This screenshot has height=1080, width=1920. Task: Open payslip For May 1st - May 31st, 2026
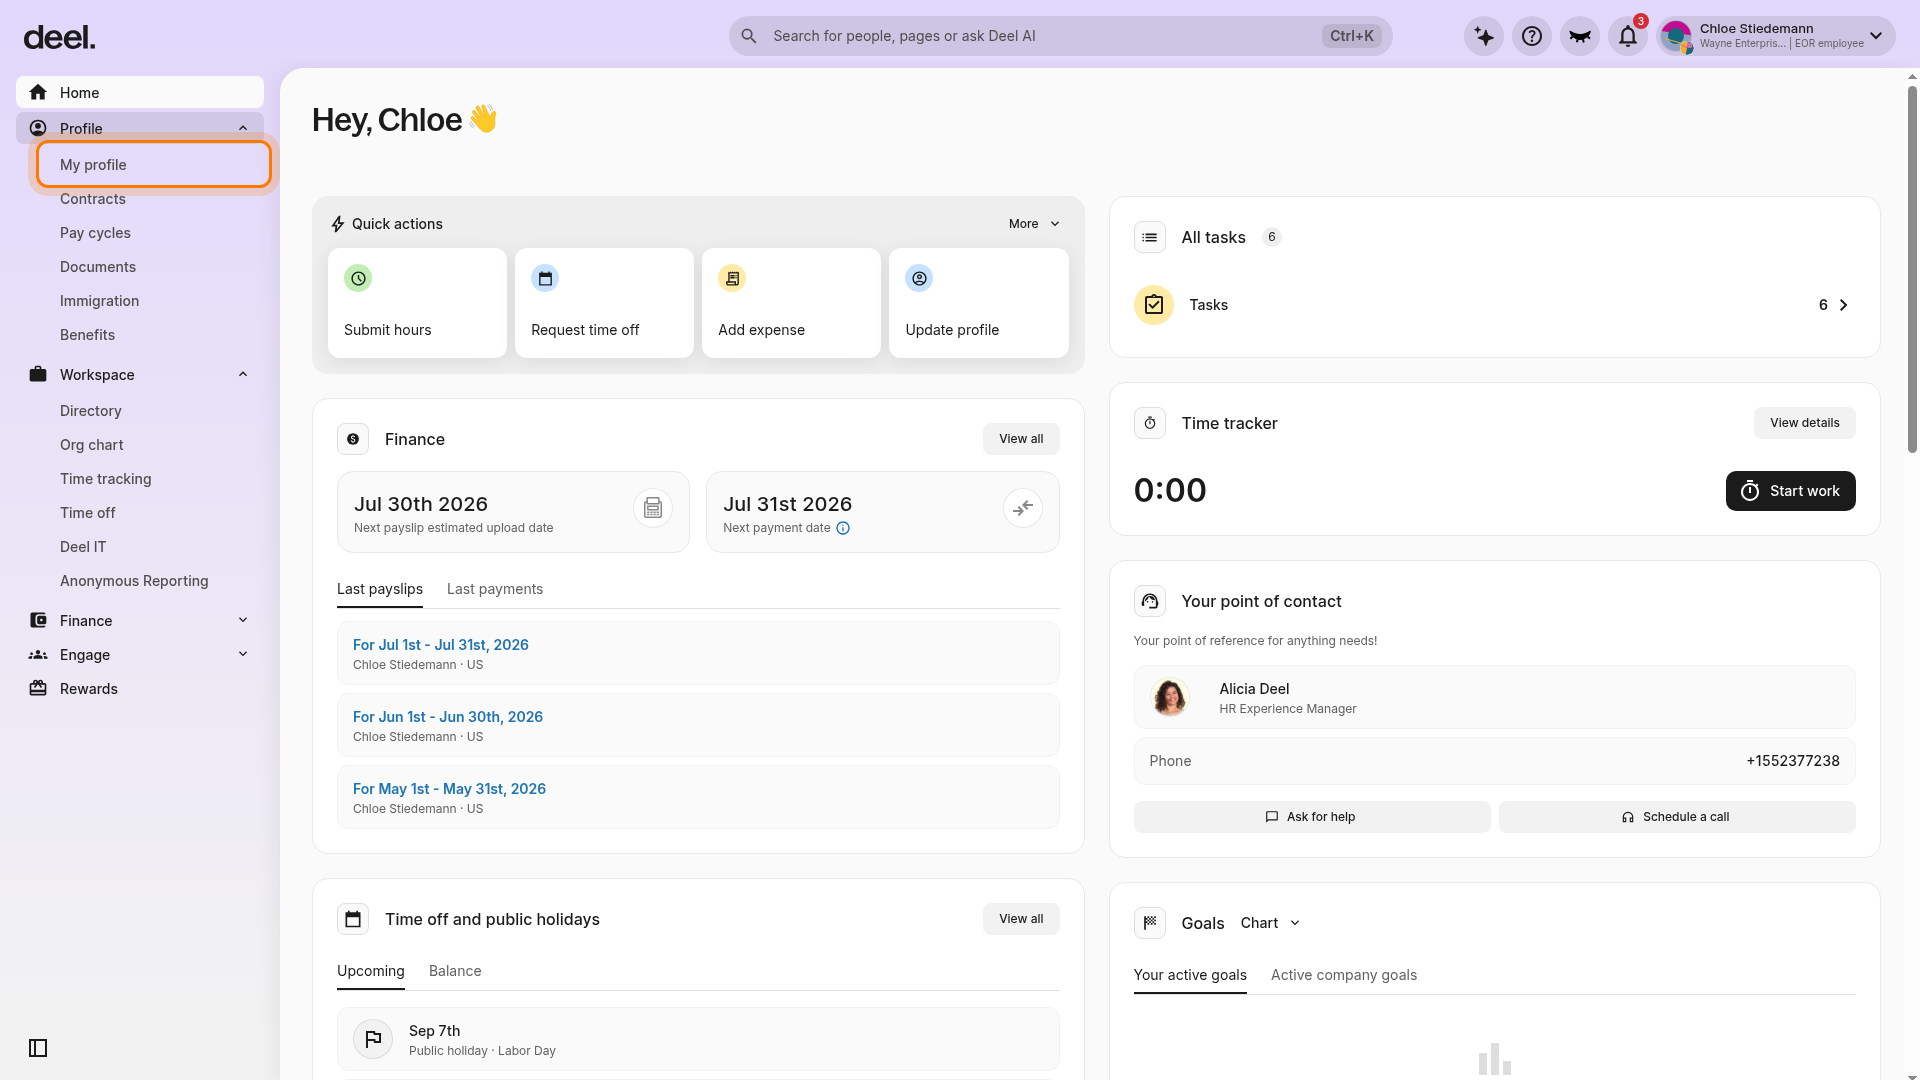(x=450, y=789)
